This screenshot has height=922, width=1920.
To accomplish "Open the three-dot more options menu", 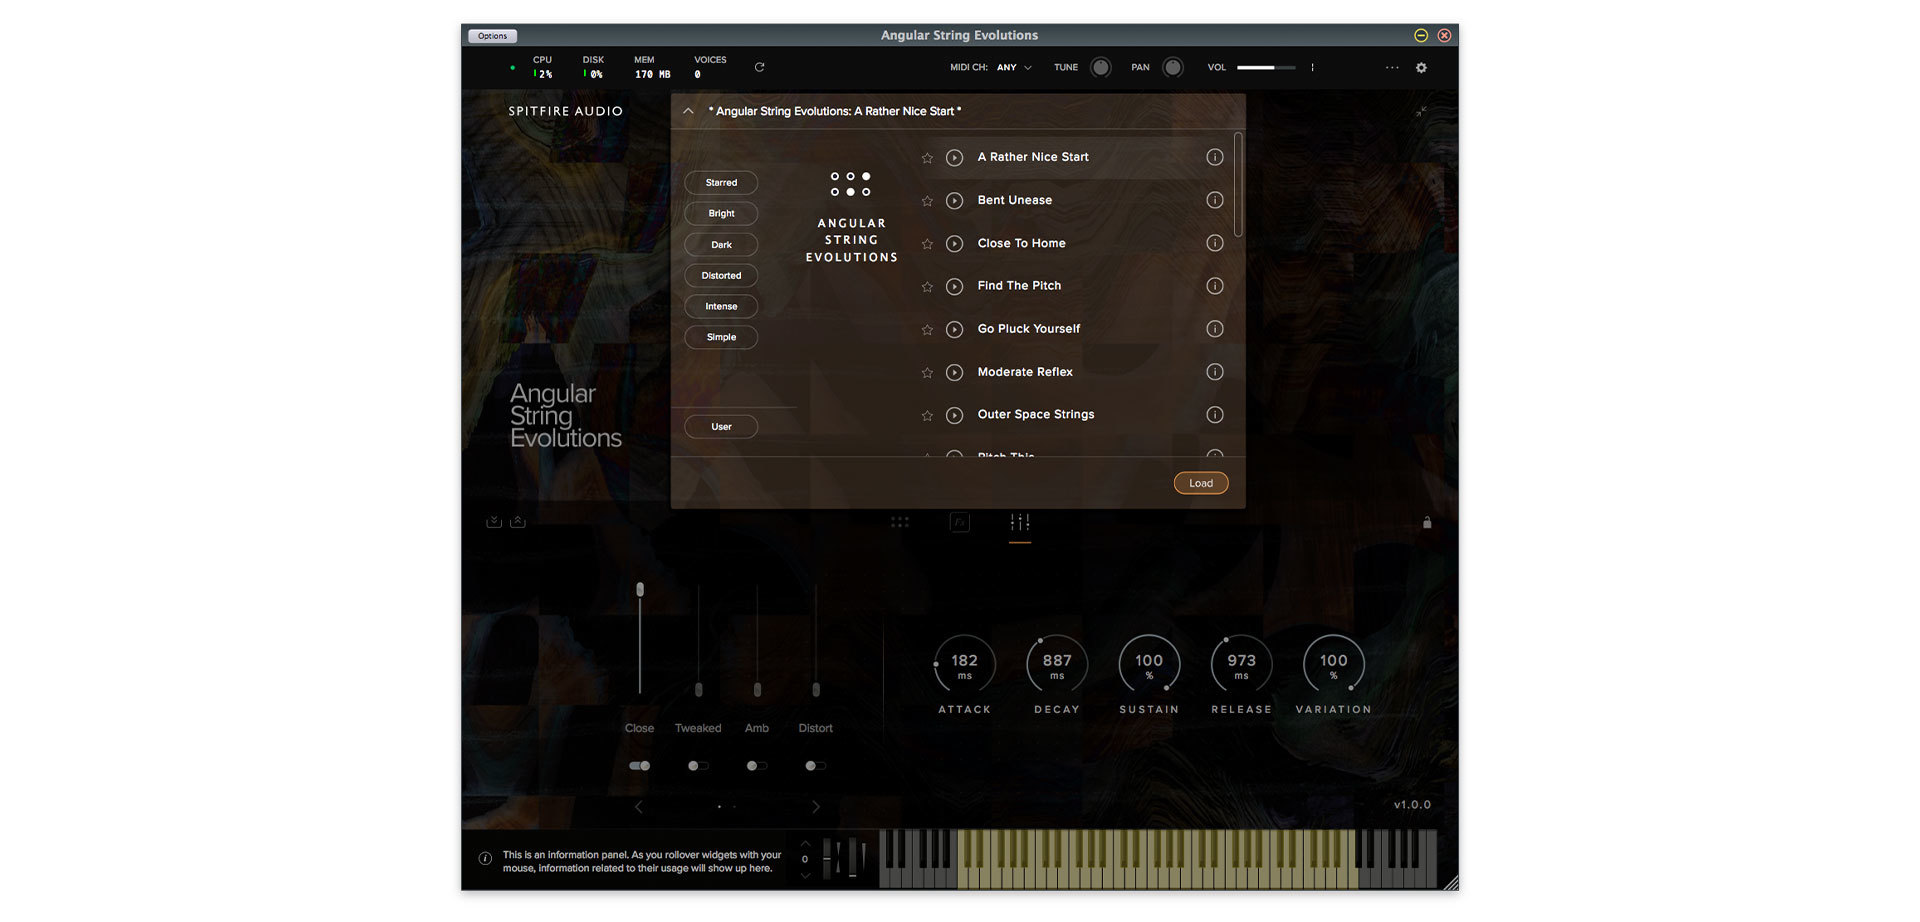I will point(1392,68).
